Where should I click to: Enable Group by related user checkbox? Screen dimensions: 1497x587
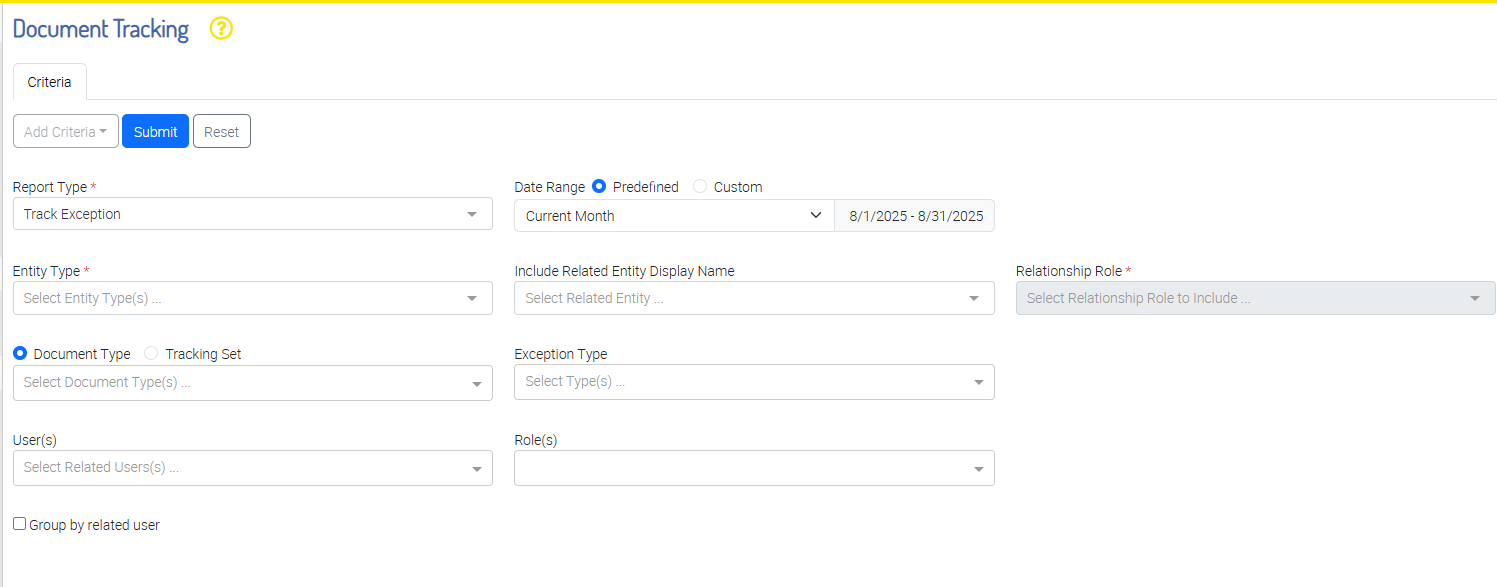pyautogui.click(x=19, y=524)
